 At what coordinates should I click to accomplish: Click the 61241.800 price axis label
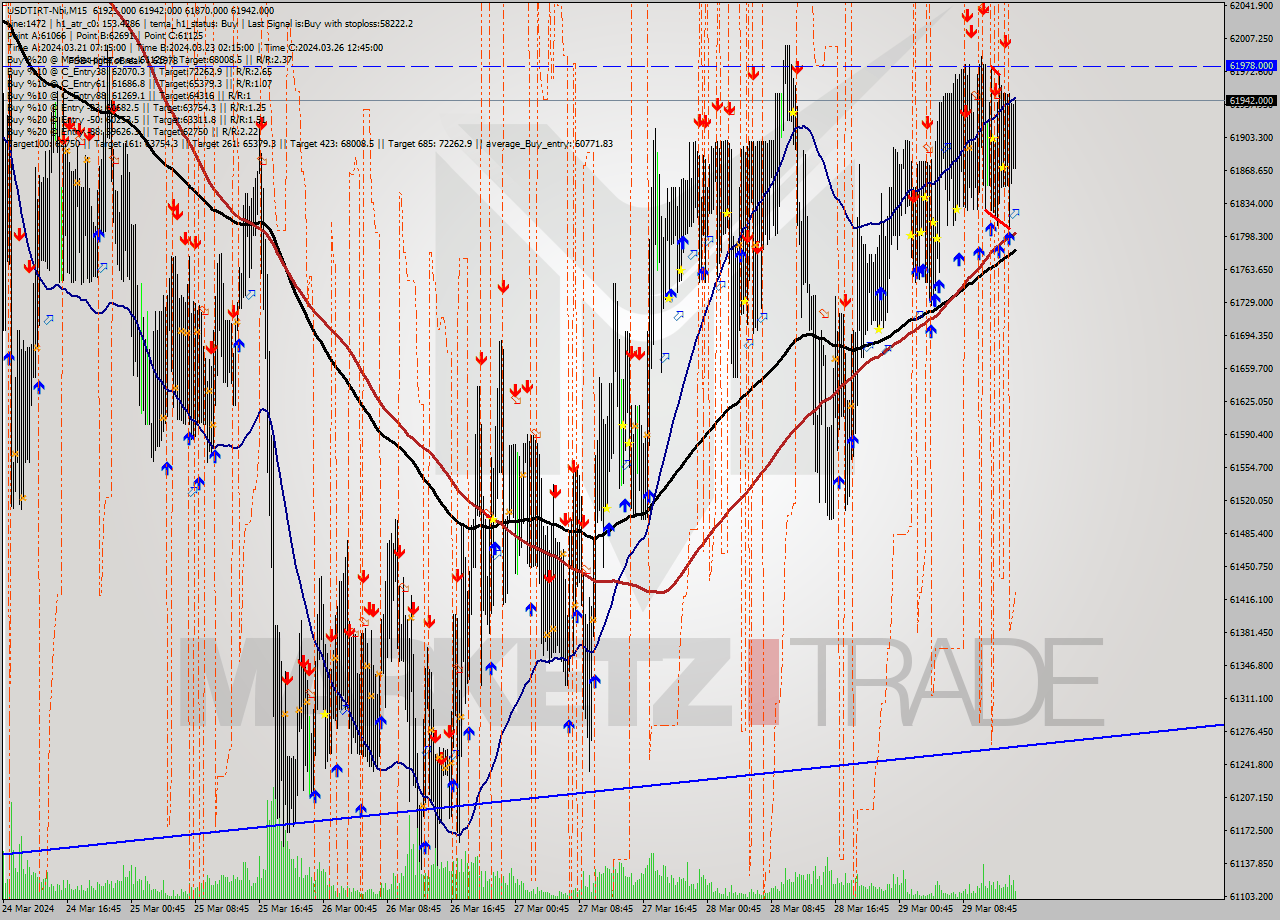[x=1251, y=764]
